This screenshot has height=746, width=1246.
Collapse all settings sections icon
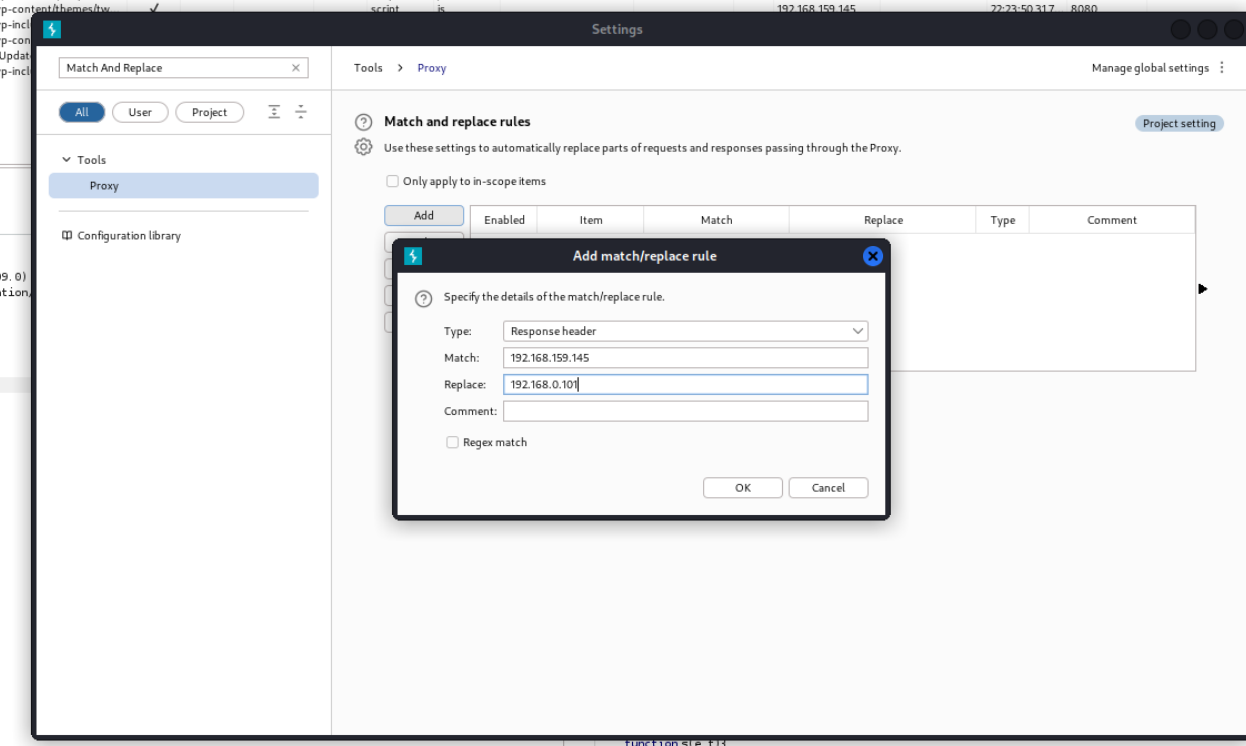pyautogui.click(x=300, y=112)
